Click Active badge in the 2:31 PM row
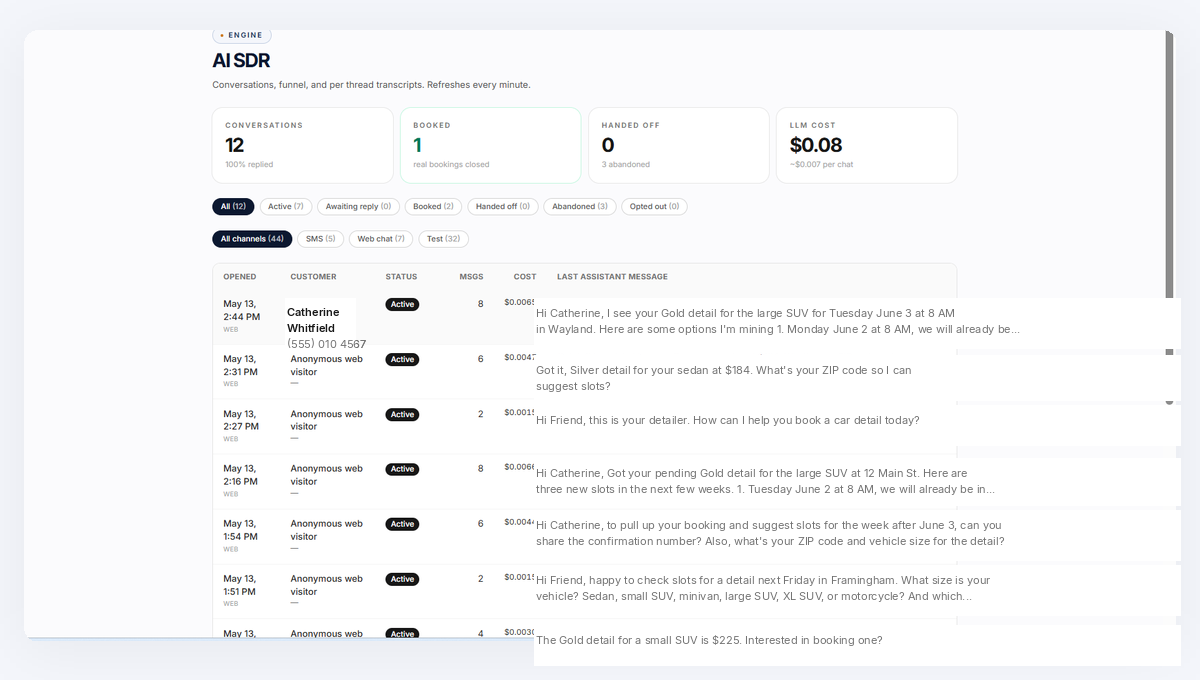This screenshot has width=1200, height=680. [402, 359]
